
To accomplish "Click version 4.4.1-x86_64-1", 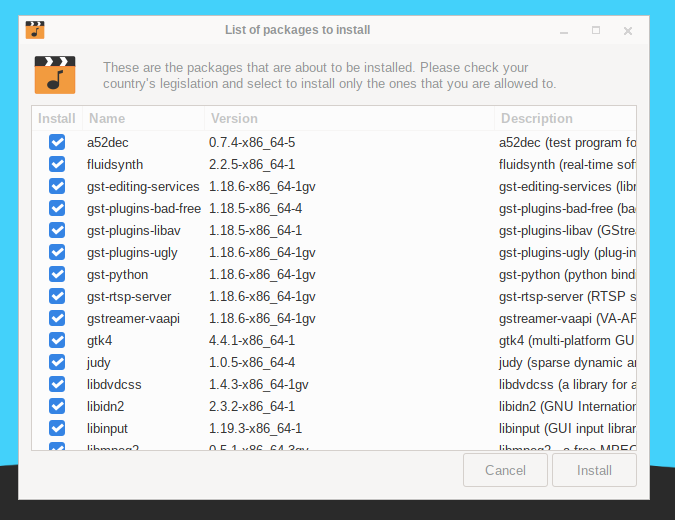I will point(252,341).
